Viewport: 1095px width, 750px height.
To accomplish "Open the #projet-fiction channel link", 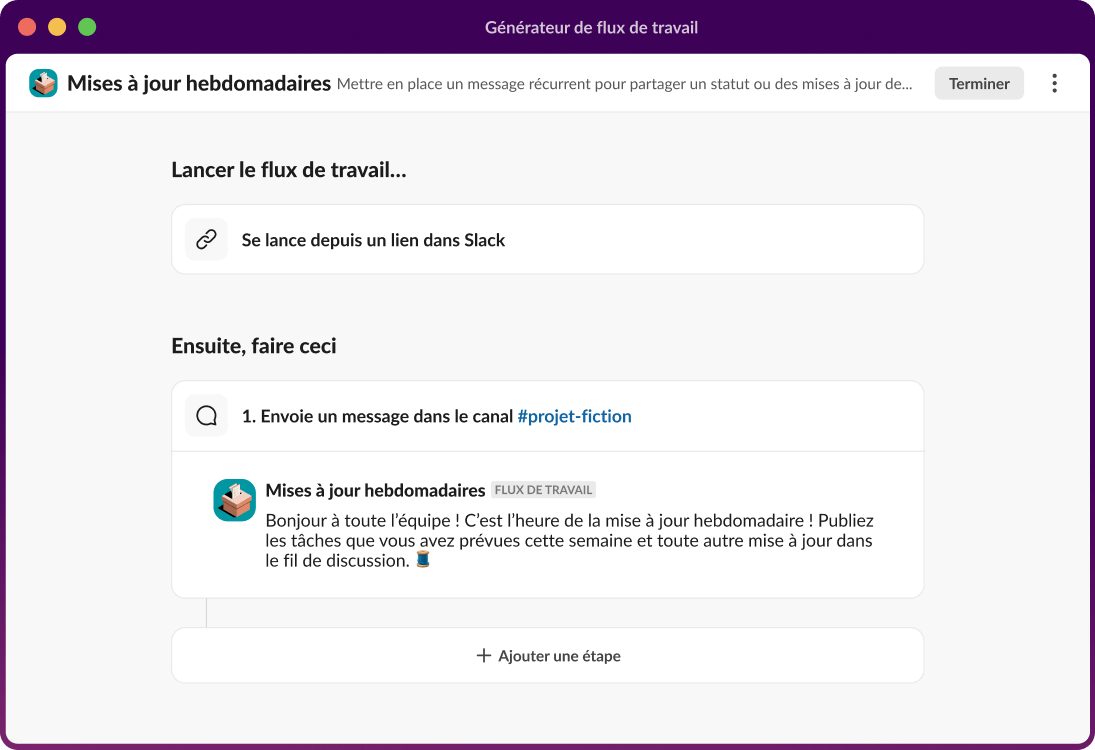I will (x=575, y=416).
